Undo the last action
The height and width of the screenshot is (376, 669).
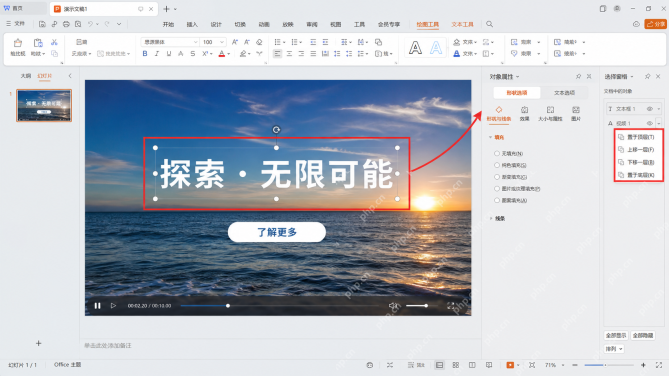(x=90, y=24)
